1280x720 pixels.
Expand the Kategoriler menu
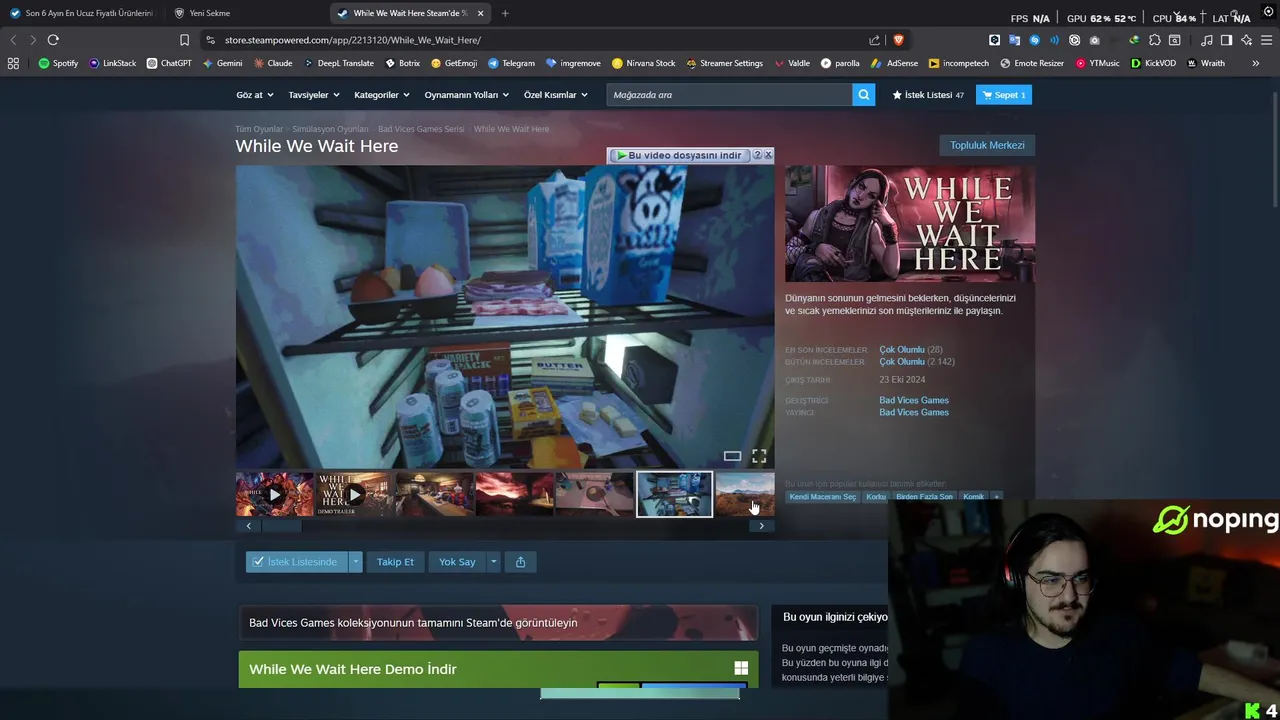click(382, 95)
